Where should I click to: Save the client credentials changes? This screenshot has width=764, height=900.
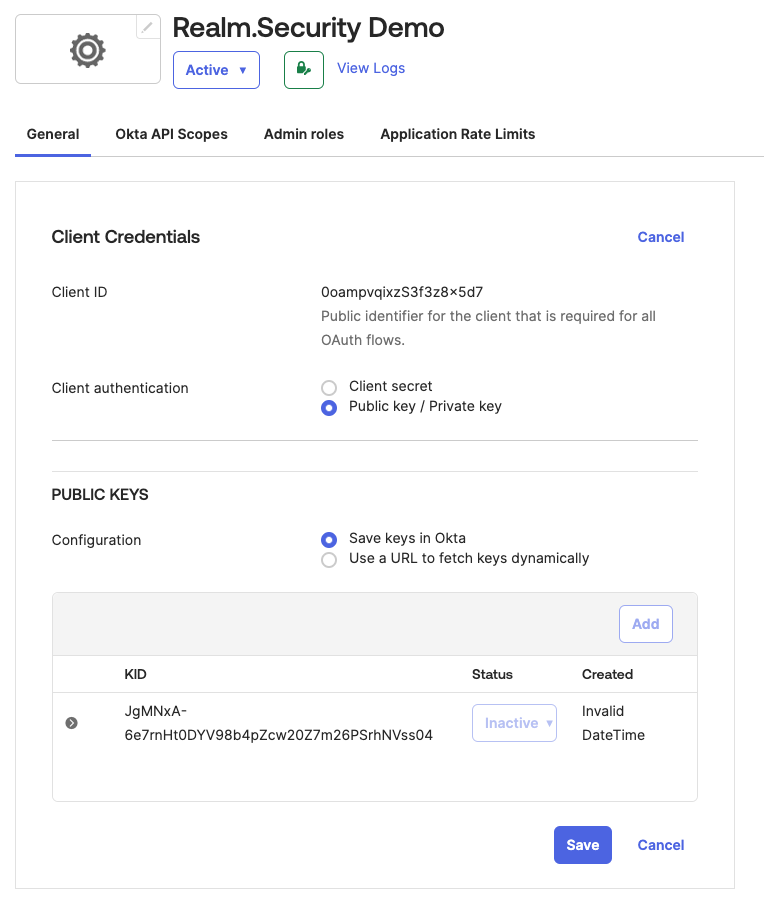582,844
